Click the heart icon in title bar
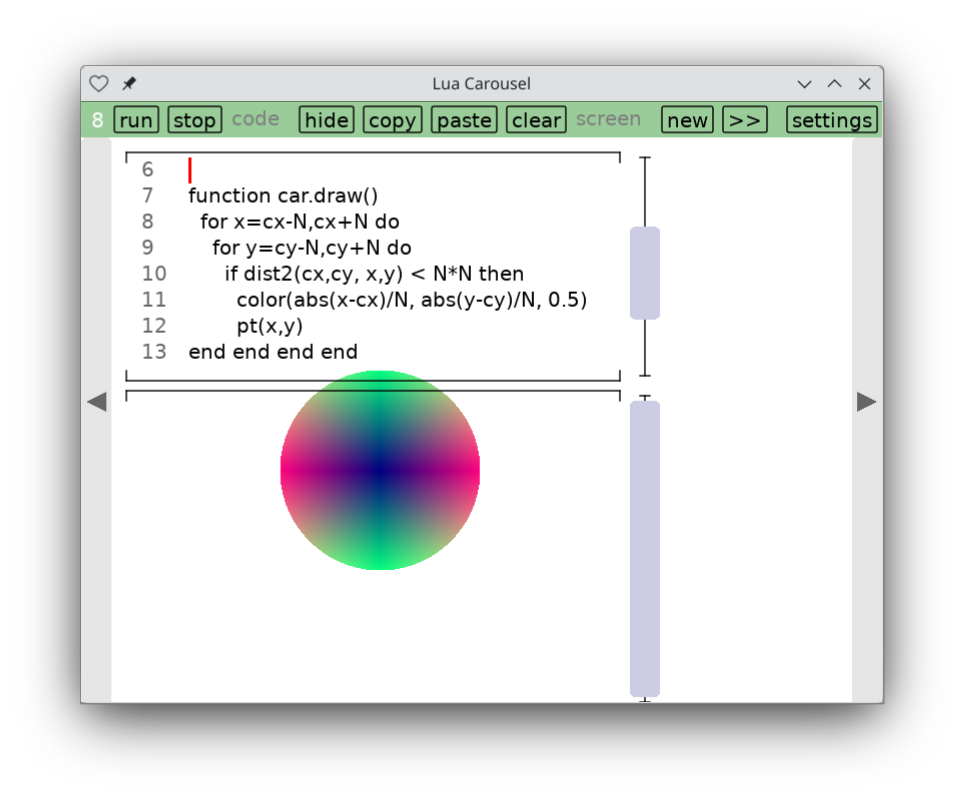The width and height of the screenshot is (963, 798). tap(98, 84)
